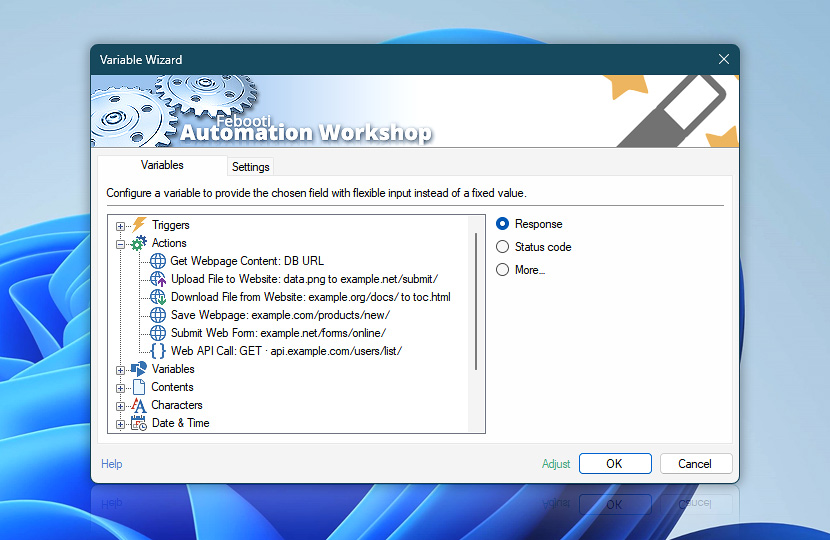Select the Contents tree label
The image size is (830, 540).
172,387
